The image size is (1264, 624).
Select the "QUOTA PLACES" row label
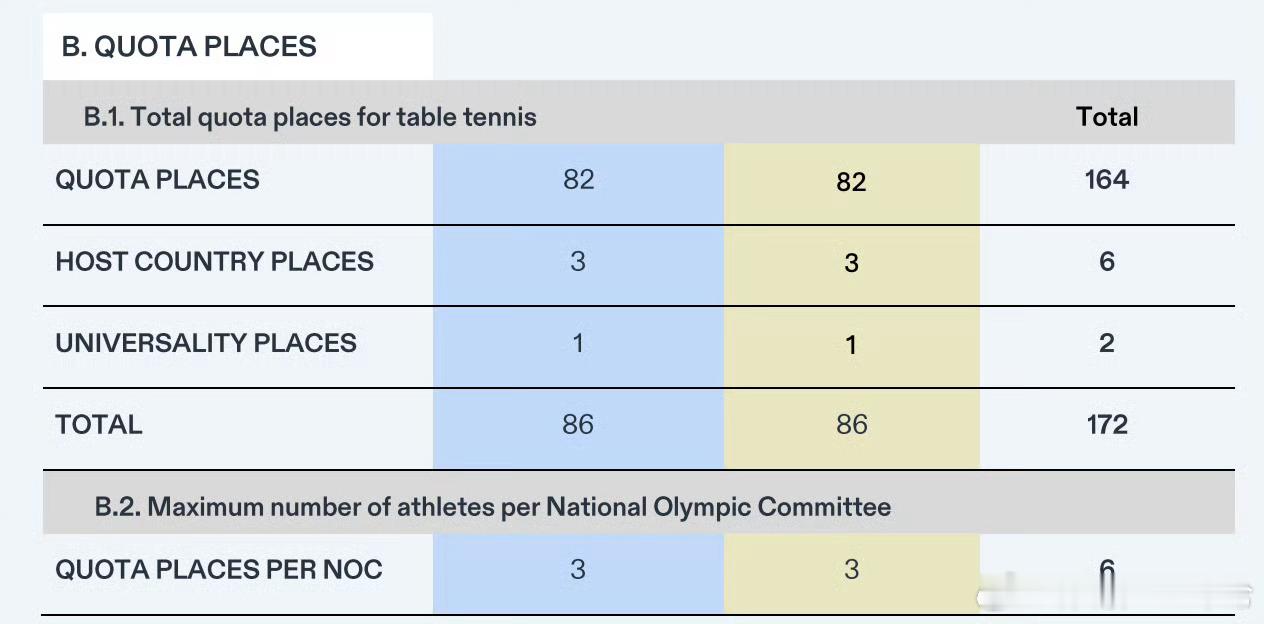pos(157,180)
